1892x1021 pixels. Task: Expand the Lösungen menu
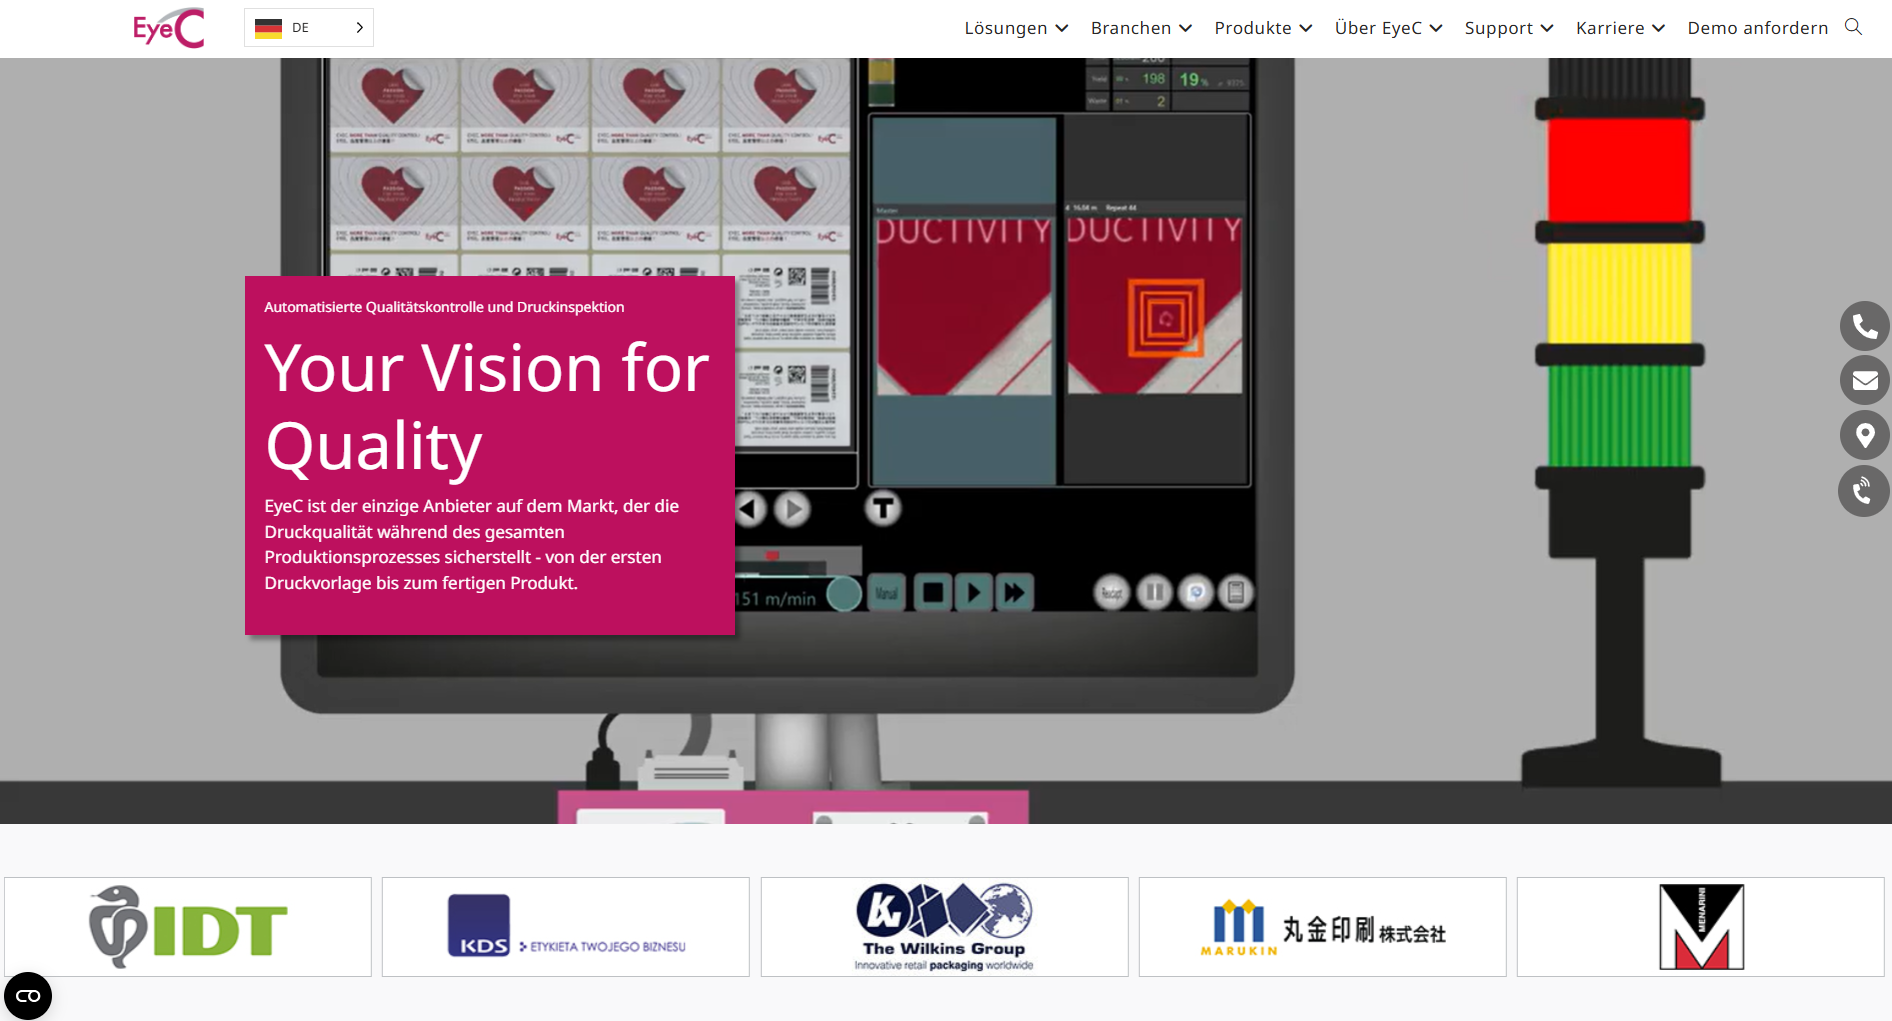coord(1016,28)
